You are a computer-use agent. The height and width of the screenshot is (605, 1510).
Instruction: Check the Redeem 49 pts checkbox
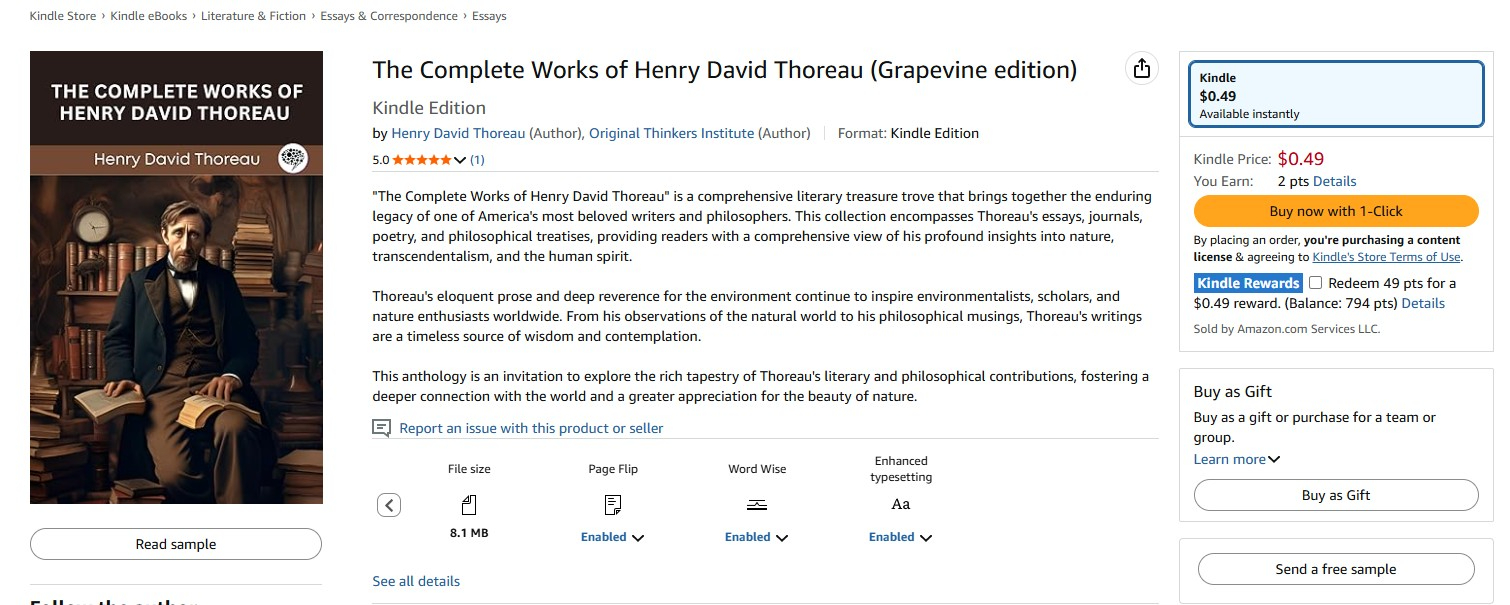click(1315, 283)
